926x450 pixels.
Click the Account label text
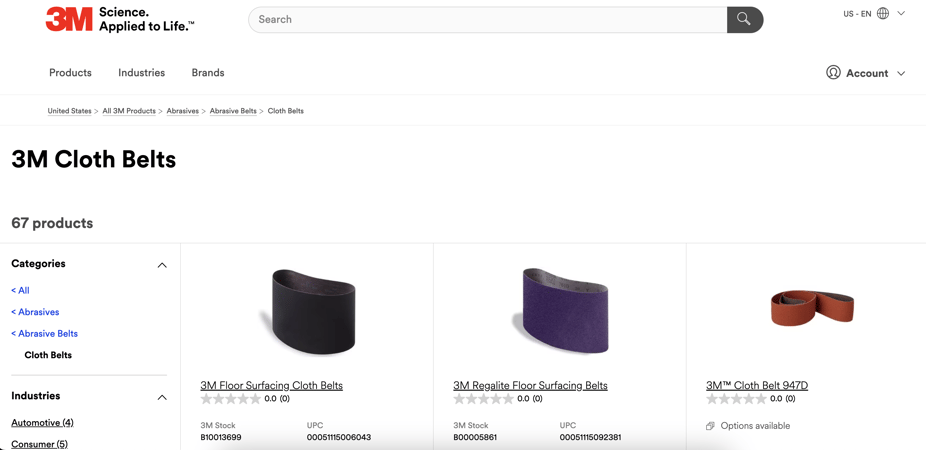pyautogui.click(x=867, y=73)
